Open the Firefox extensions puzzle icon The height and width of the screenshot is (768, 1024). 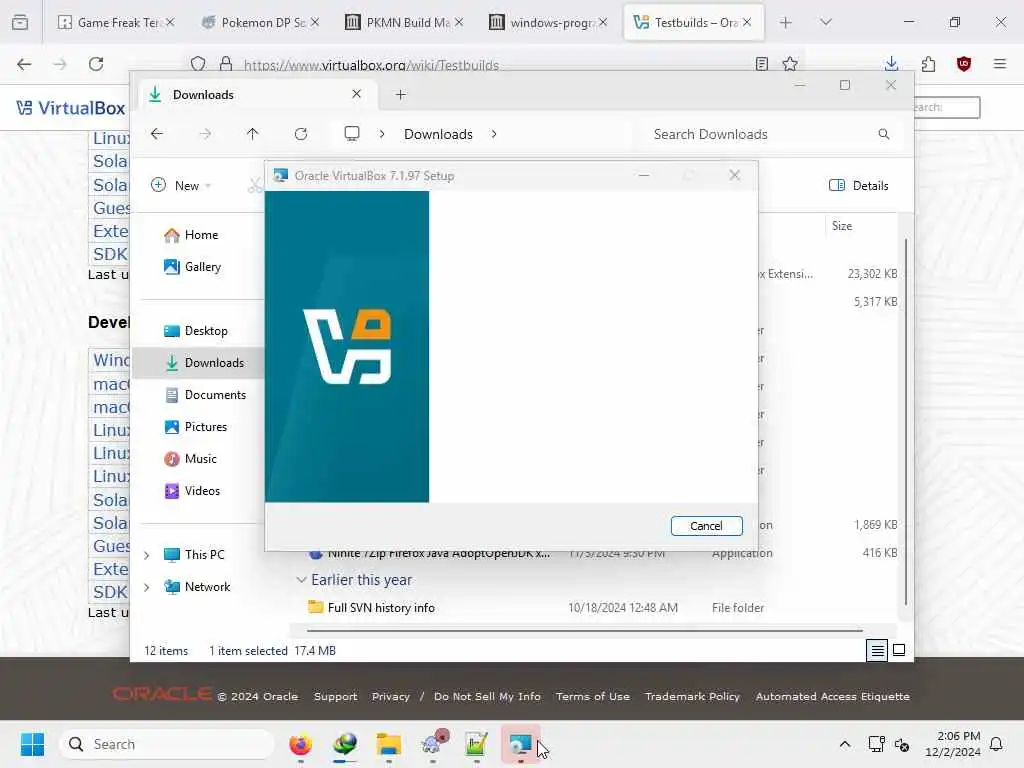pos(928,64)
